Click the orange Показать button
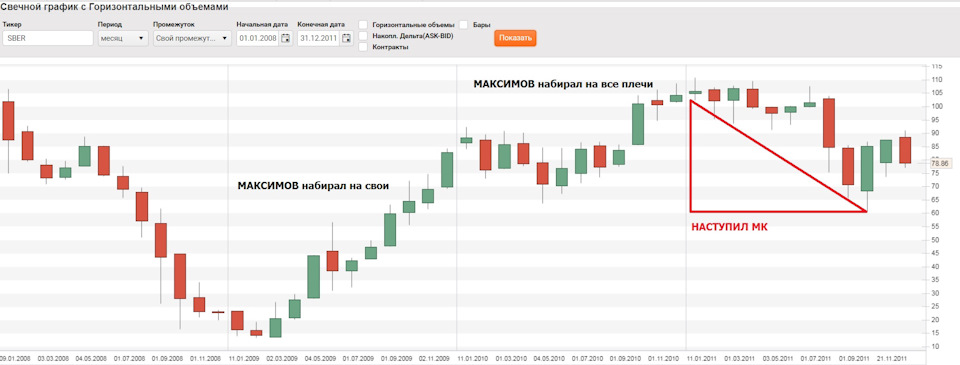Screen dimensions: 960x365 coord(516,38)
